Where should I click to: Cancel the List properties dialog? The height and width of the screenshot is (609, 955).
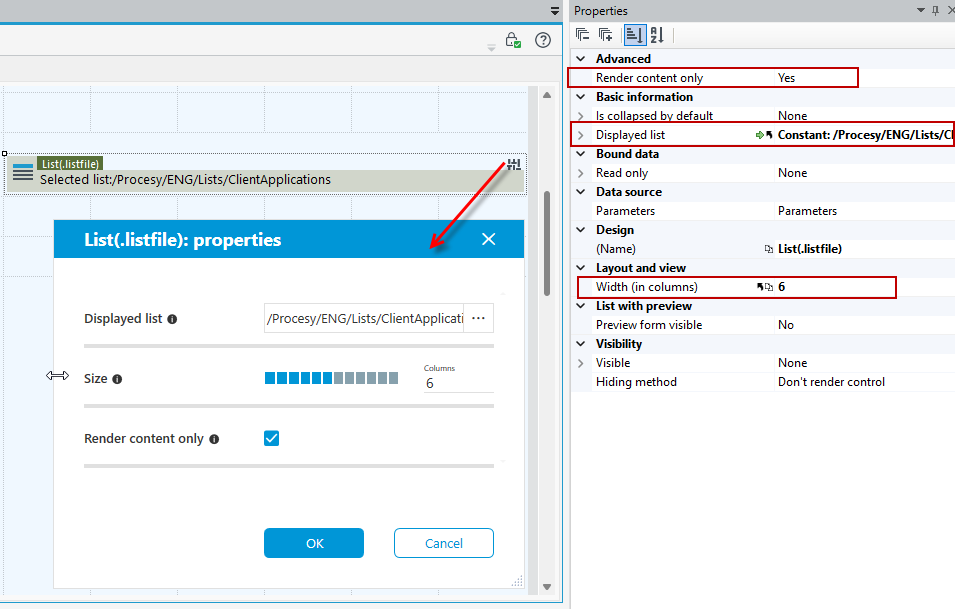[x=444, y=543]
